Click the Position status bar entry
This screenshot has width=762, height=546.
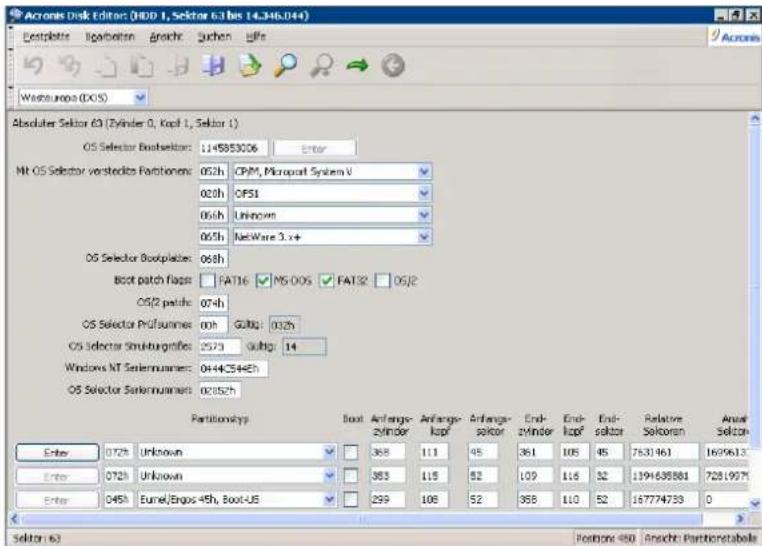pos(606,538)
